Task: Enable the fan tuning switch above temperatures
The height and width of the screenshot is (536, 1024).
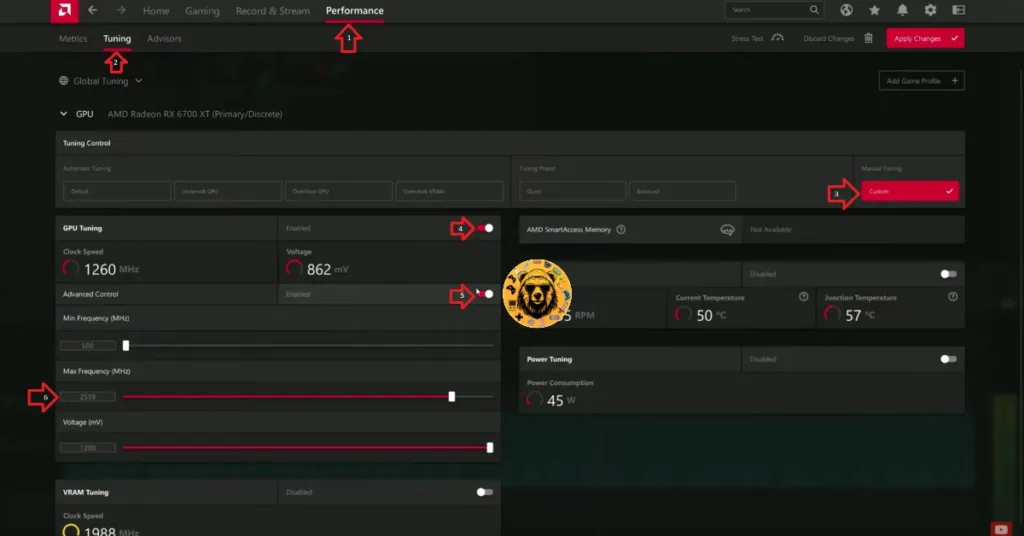Action: [x=948, y=274]
